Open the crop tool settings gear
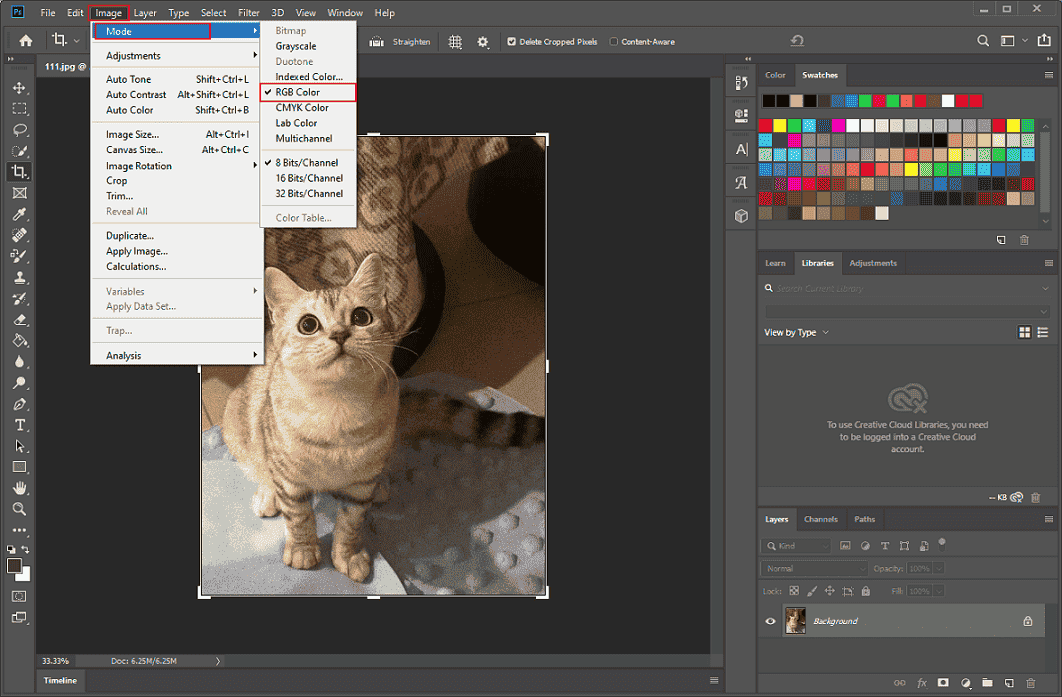1062x697 pixels. tap(482, 41)
